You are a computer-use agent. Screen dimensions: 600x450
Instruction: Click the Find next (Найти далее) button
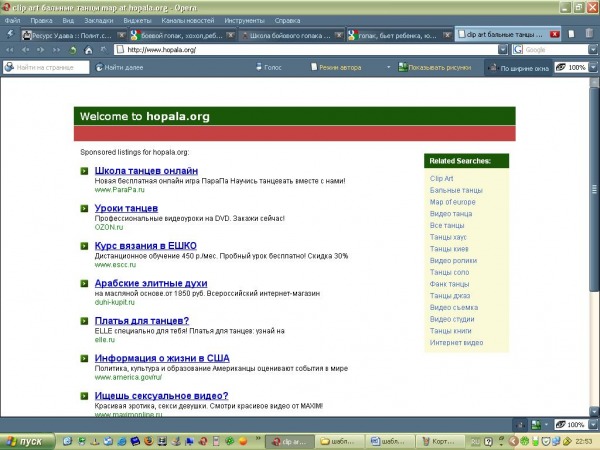(121, 67)
